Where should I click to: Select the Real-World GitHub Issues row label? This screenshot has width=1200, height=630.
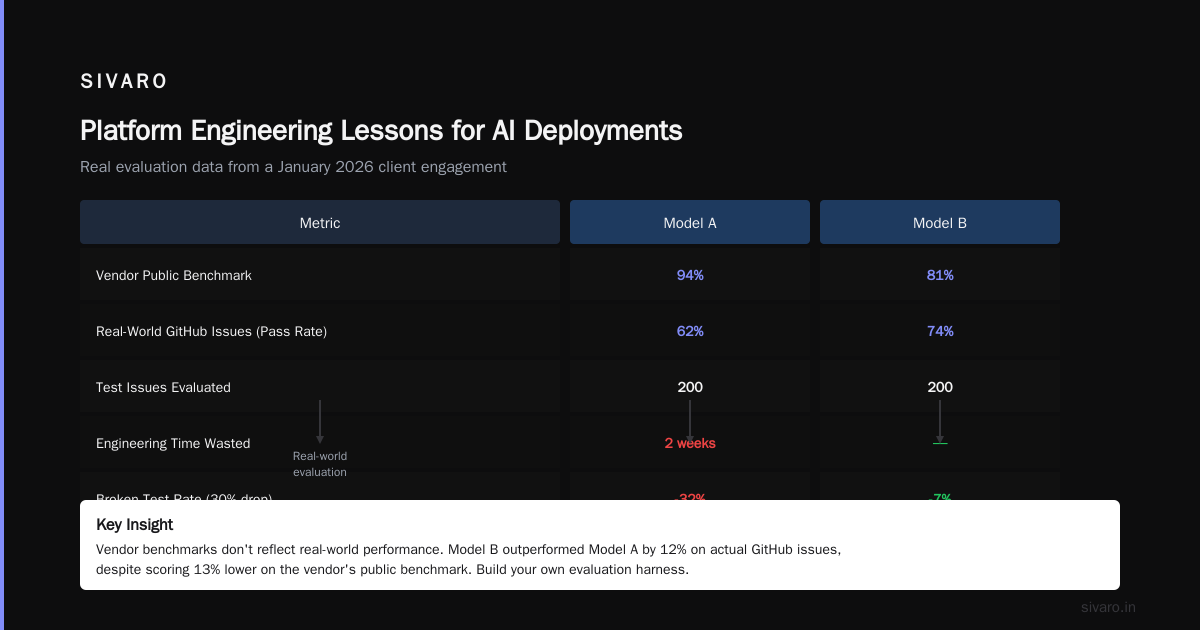pos(211,331)
